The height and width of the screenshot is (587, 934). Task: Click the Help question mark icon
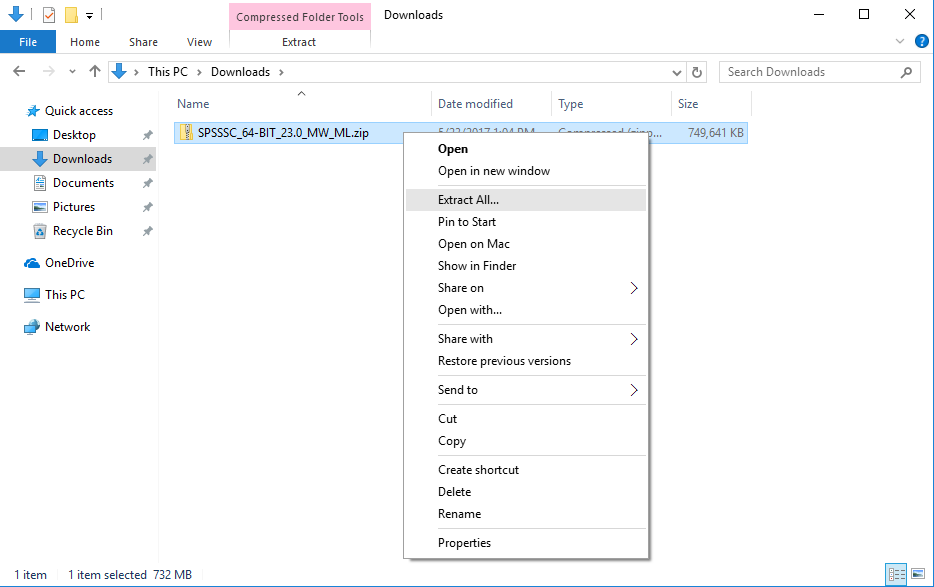click(921, 41)
